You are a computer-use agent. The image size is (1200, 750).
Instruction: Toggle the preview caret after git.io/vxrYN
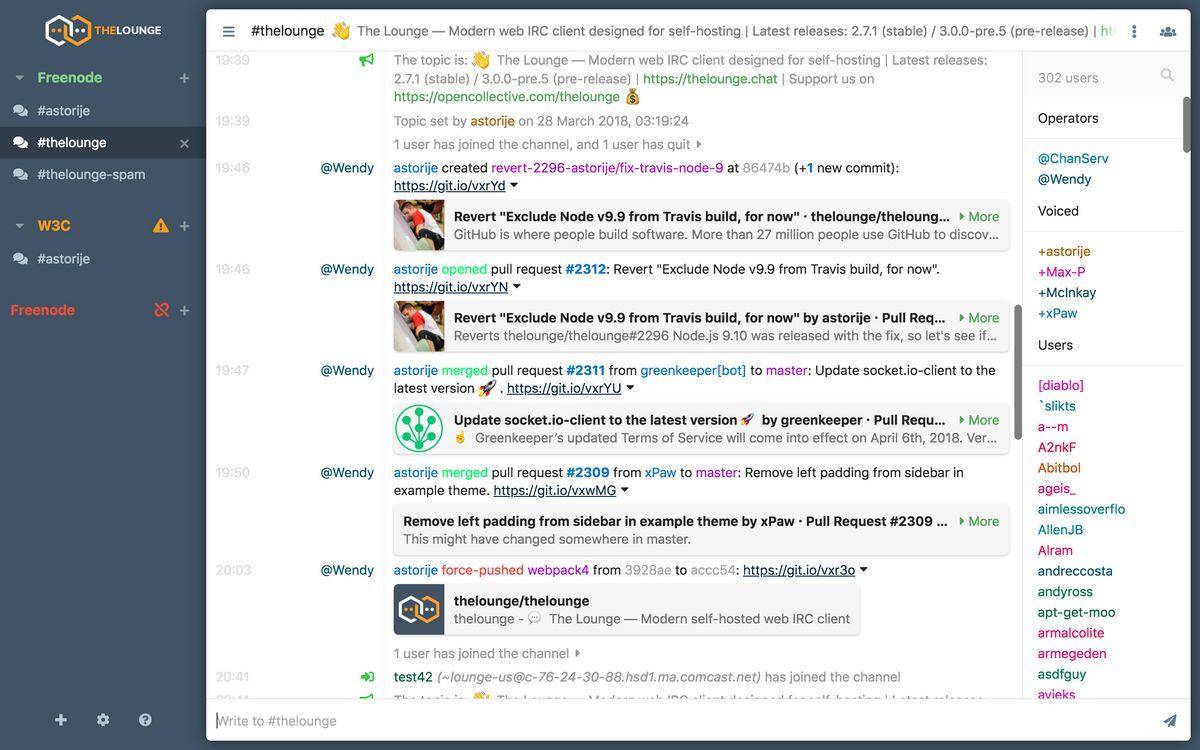pos(517,287)
